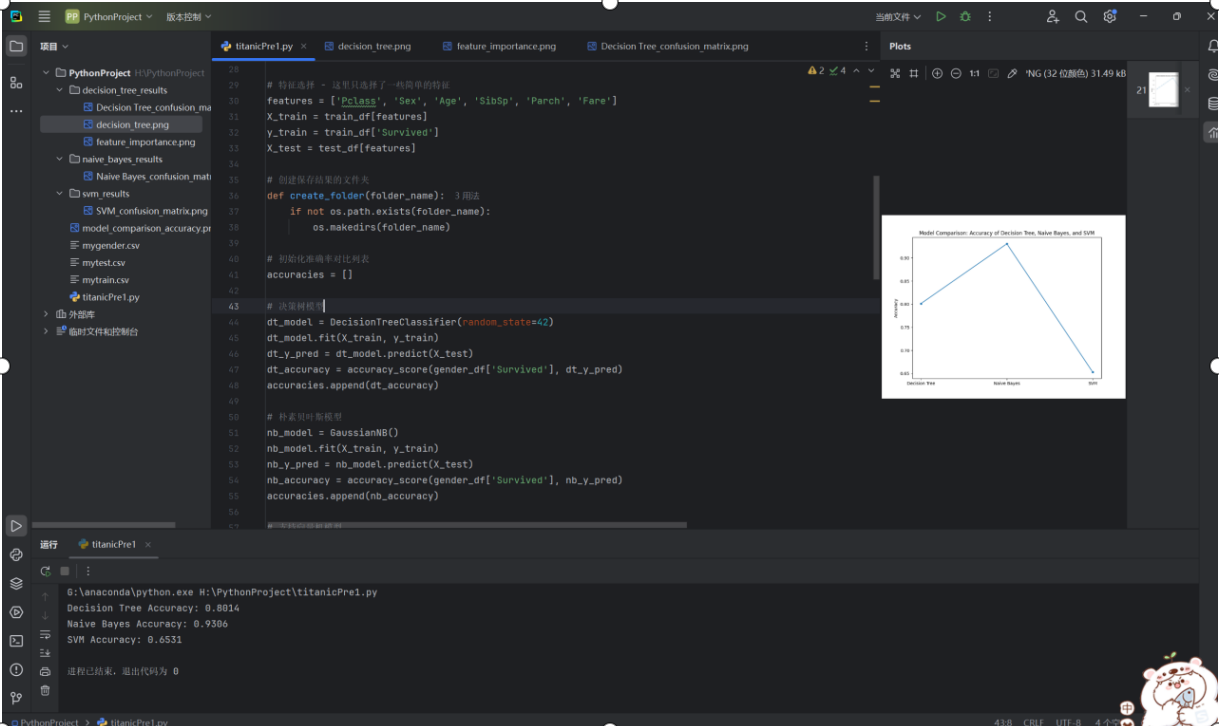Close the titanicPre1.py editor tab
The height and width of the screenshot is (726, 1219).
pos(304,46)
